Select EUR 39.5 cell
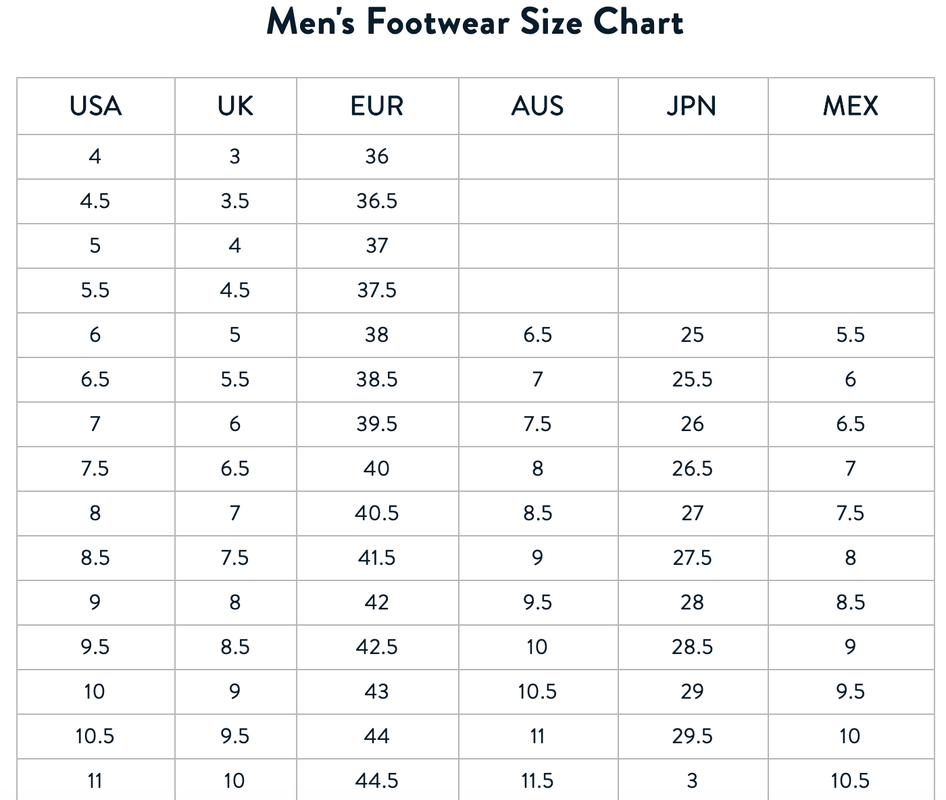 pos(377,425)
